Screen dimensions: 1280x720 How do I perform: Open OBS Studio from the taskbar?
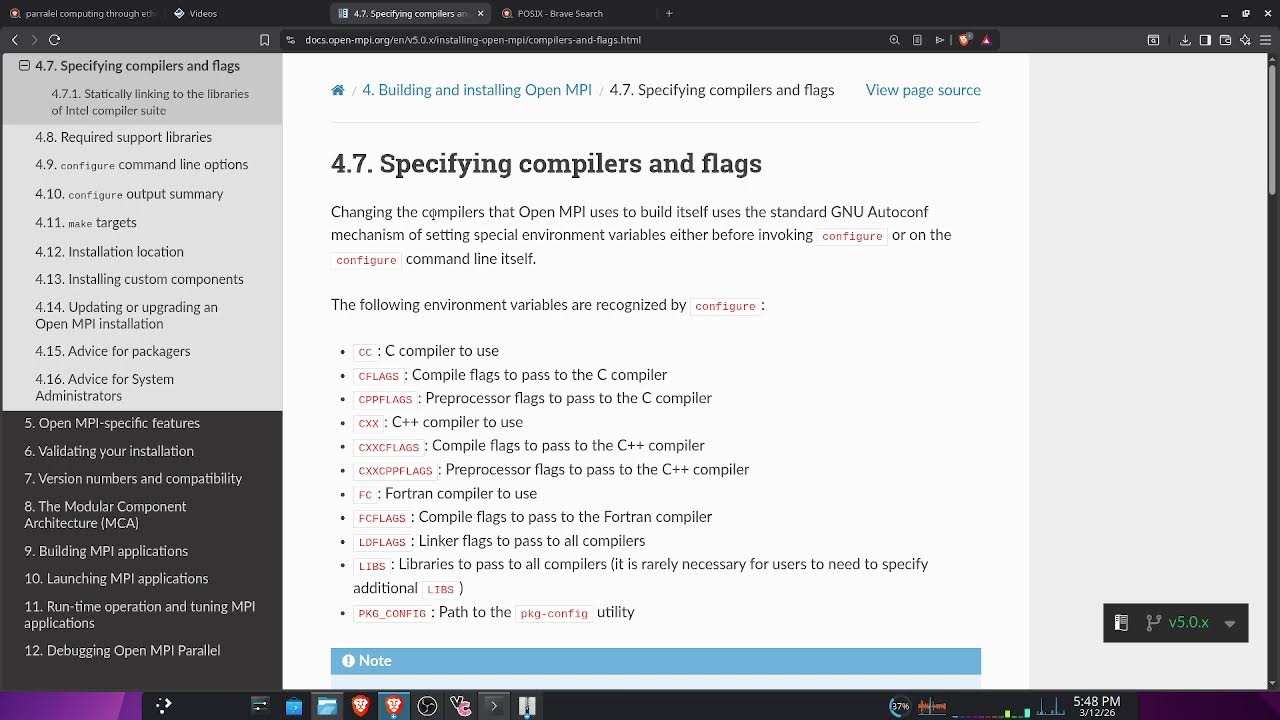pyautogui.click(x=427, y=706)
